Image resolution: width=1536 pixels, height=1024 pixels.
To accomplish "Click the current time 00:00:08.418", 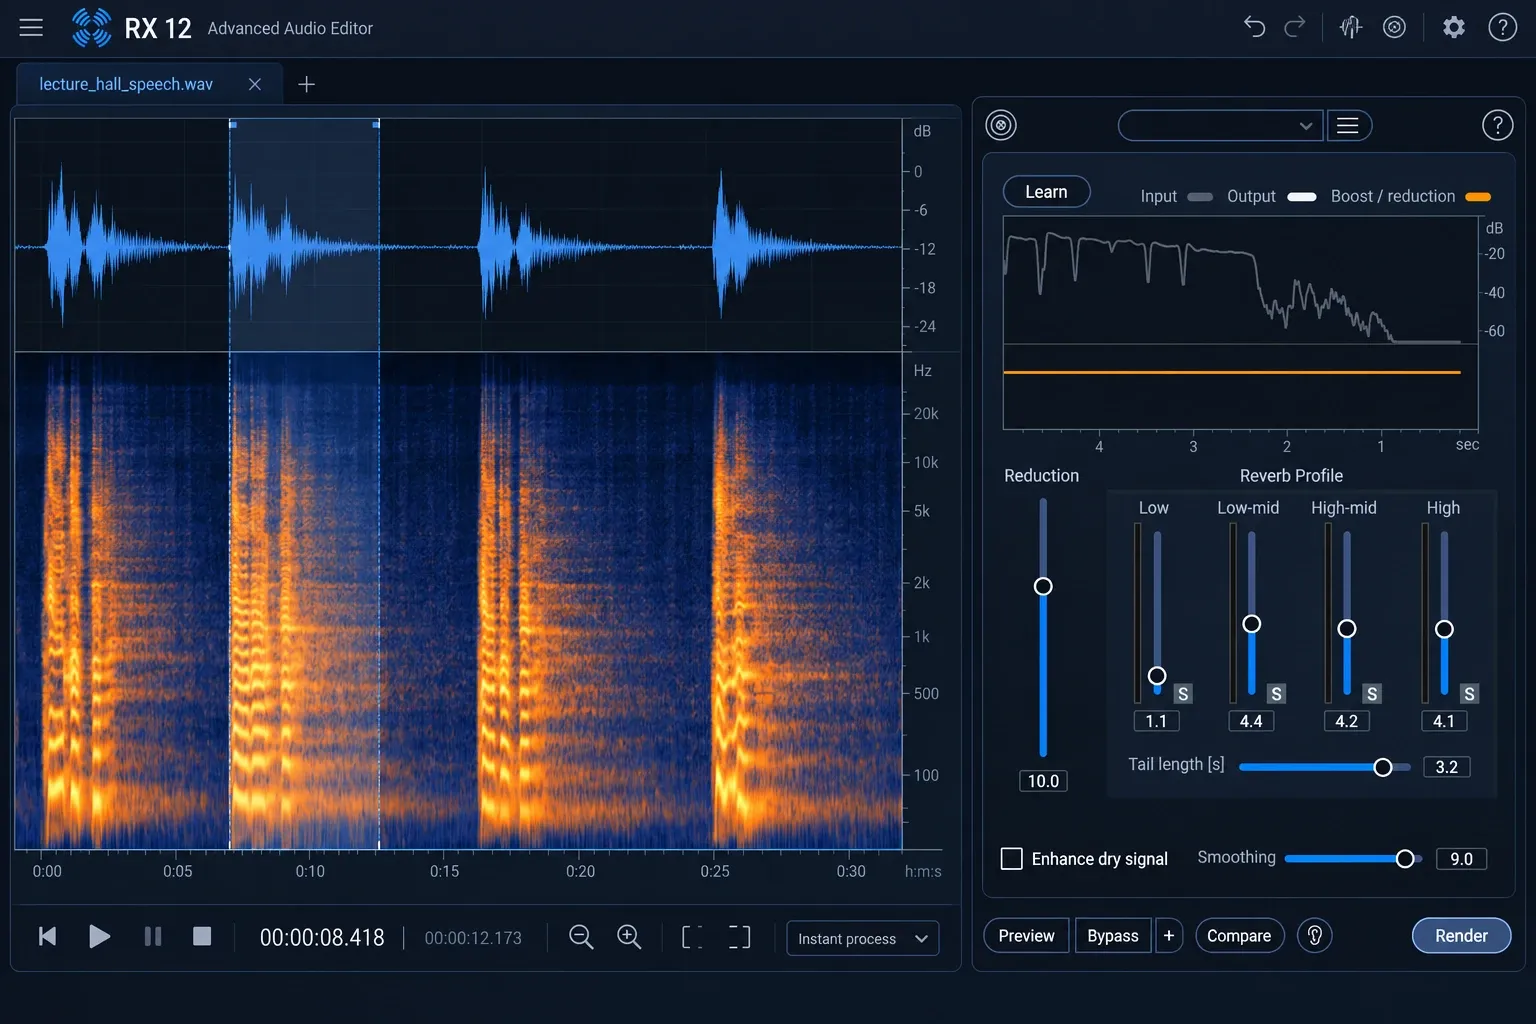I will (x=322, y=938).
